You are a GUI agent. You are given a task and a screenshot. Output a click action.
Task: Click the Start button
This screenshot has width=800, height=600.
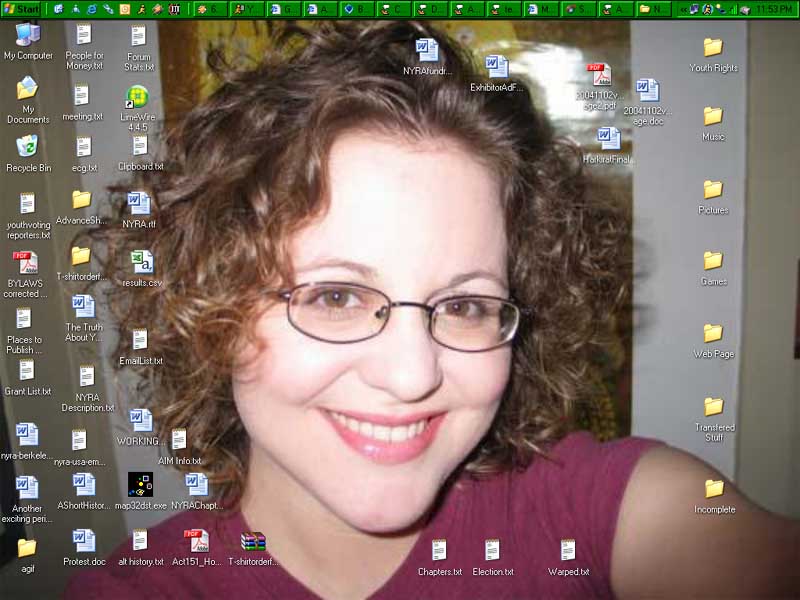(x=23, y=9)
